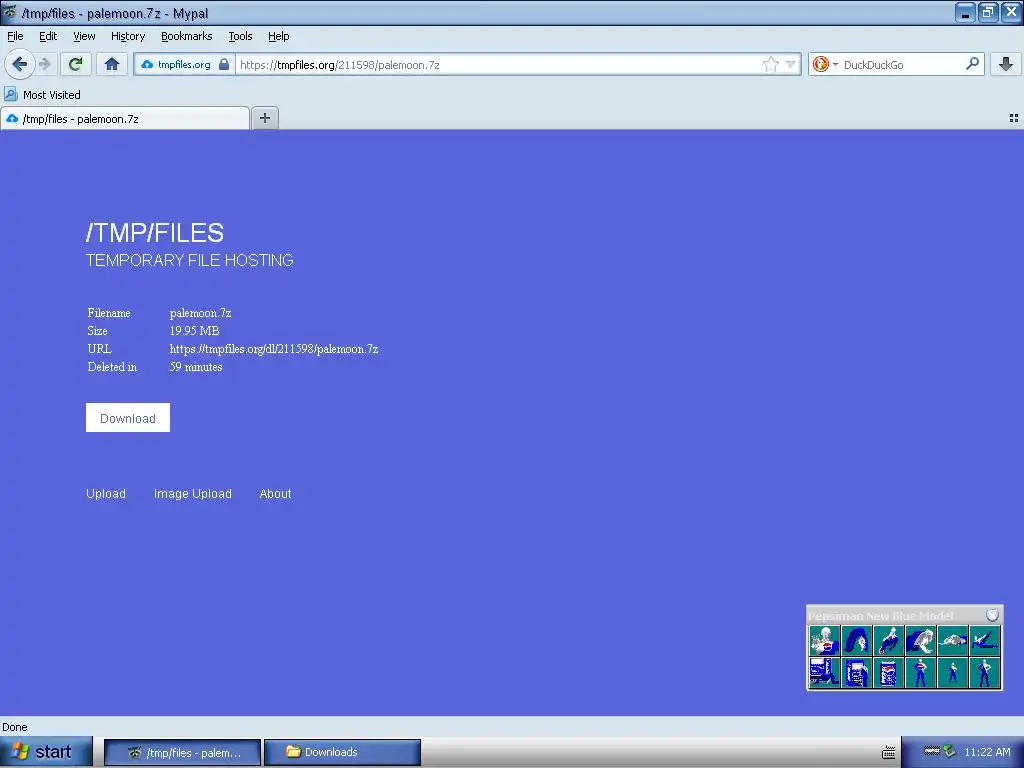1024x768 pixels.
Task: Open a new tab with the plus button
Action: point(264,118)
